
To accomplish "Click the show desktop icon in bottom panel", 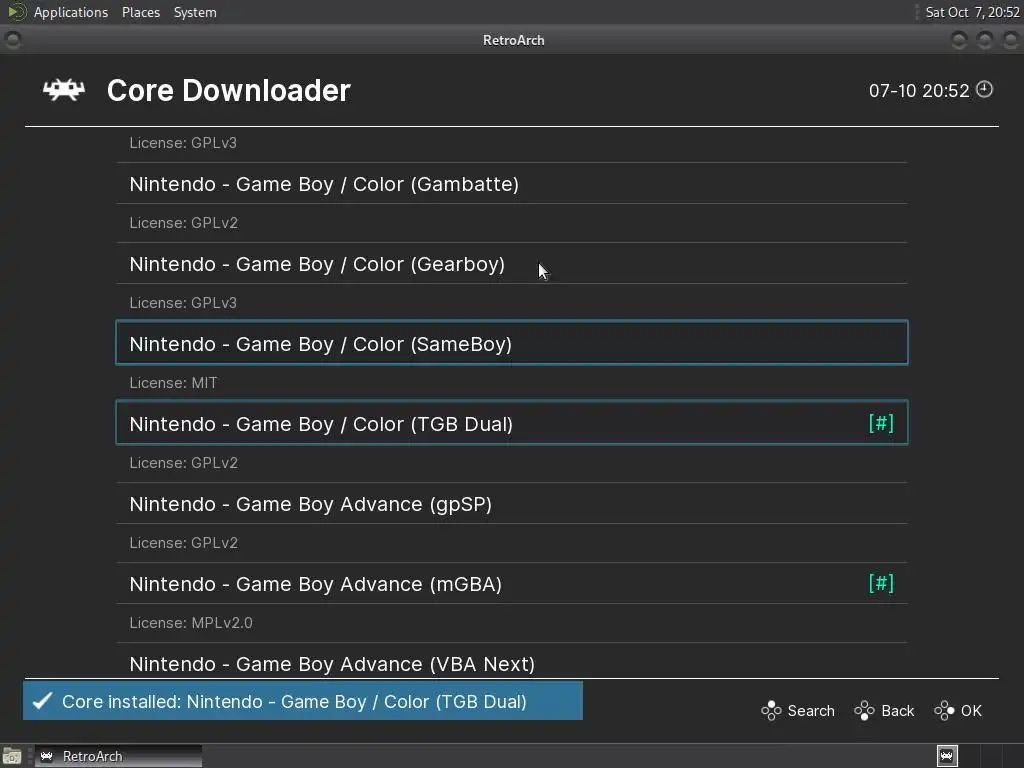I will 12,756.
